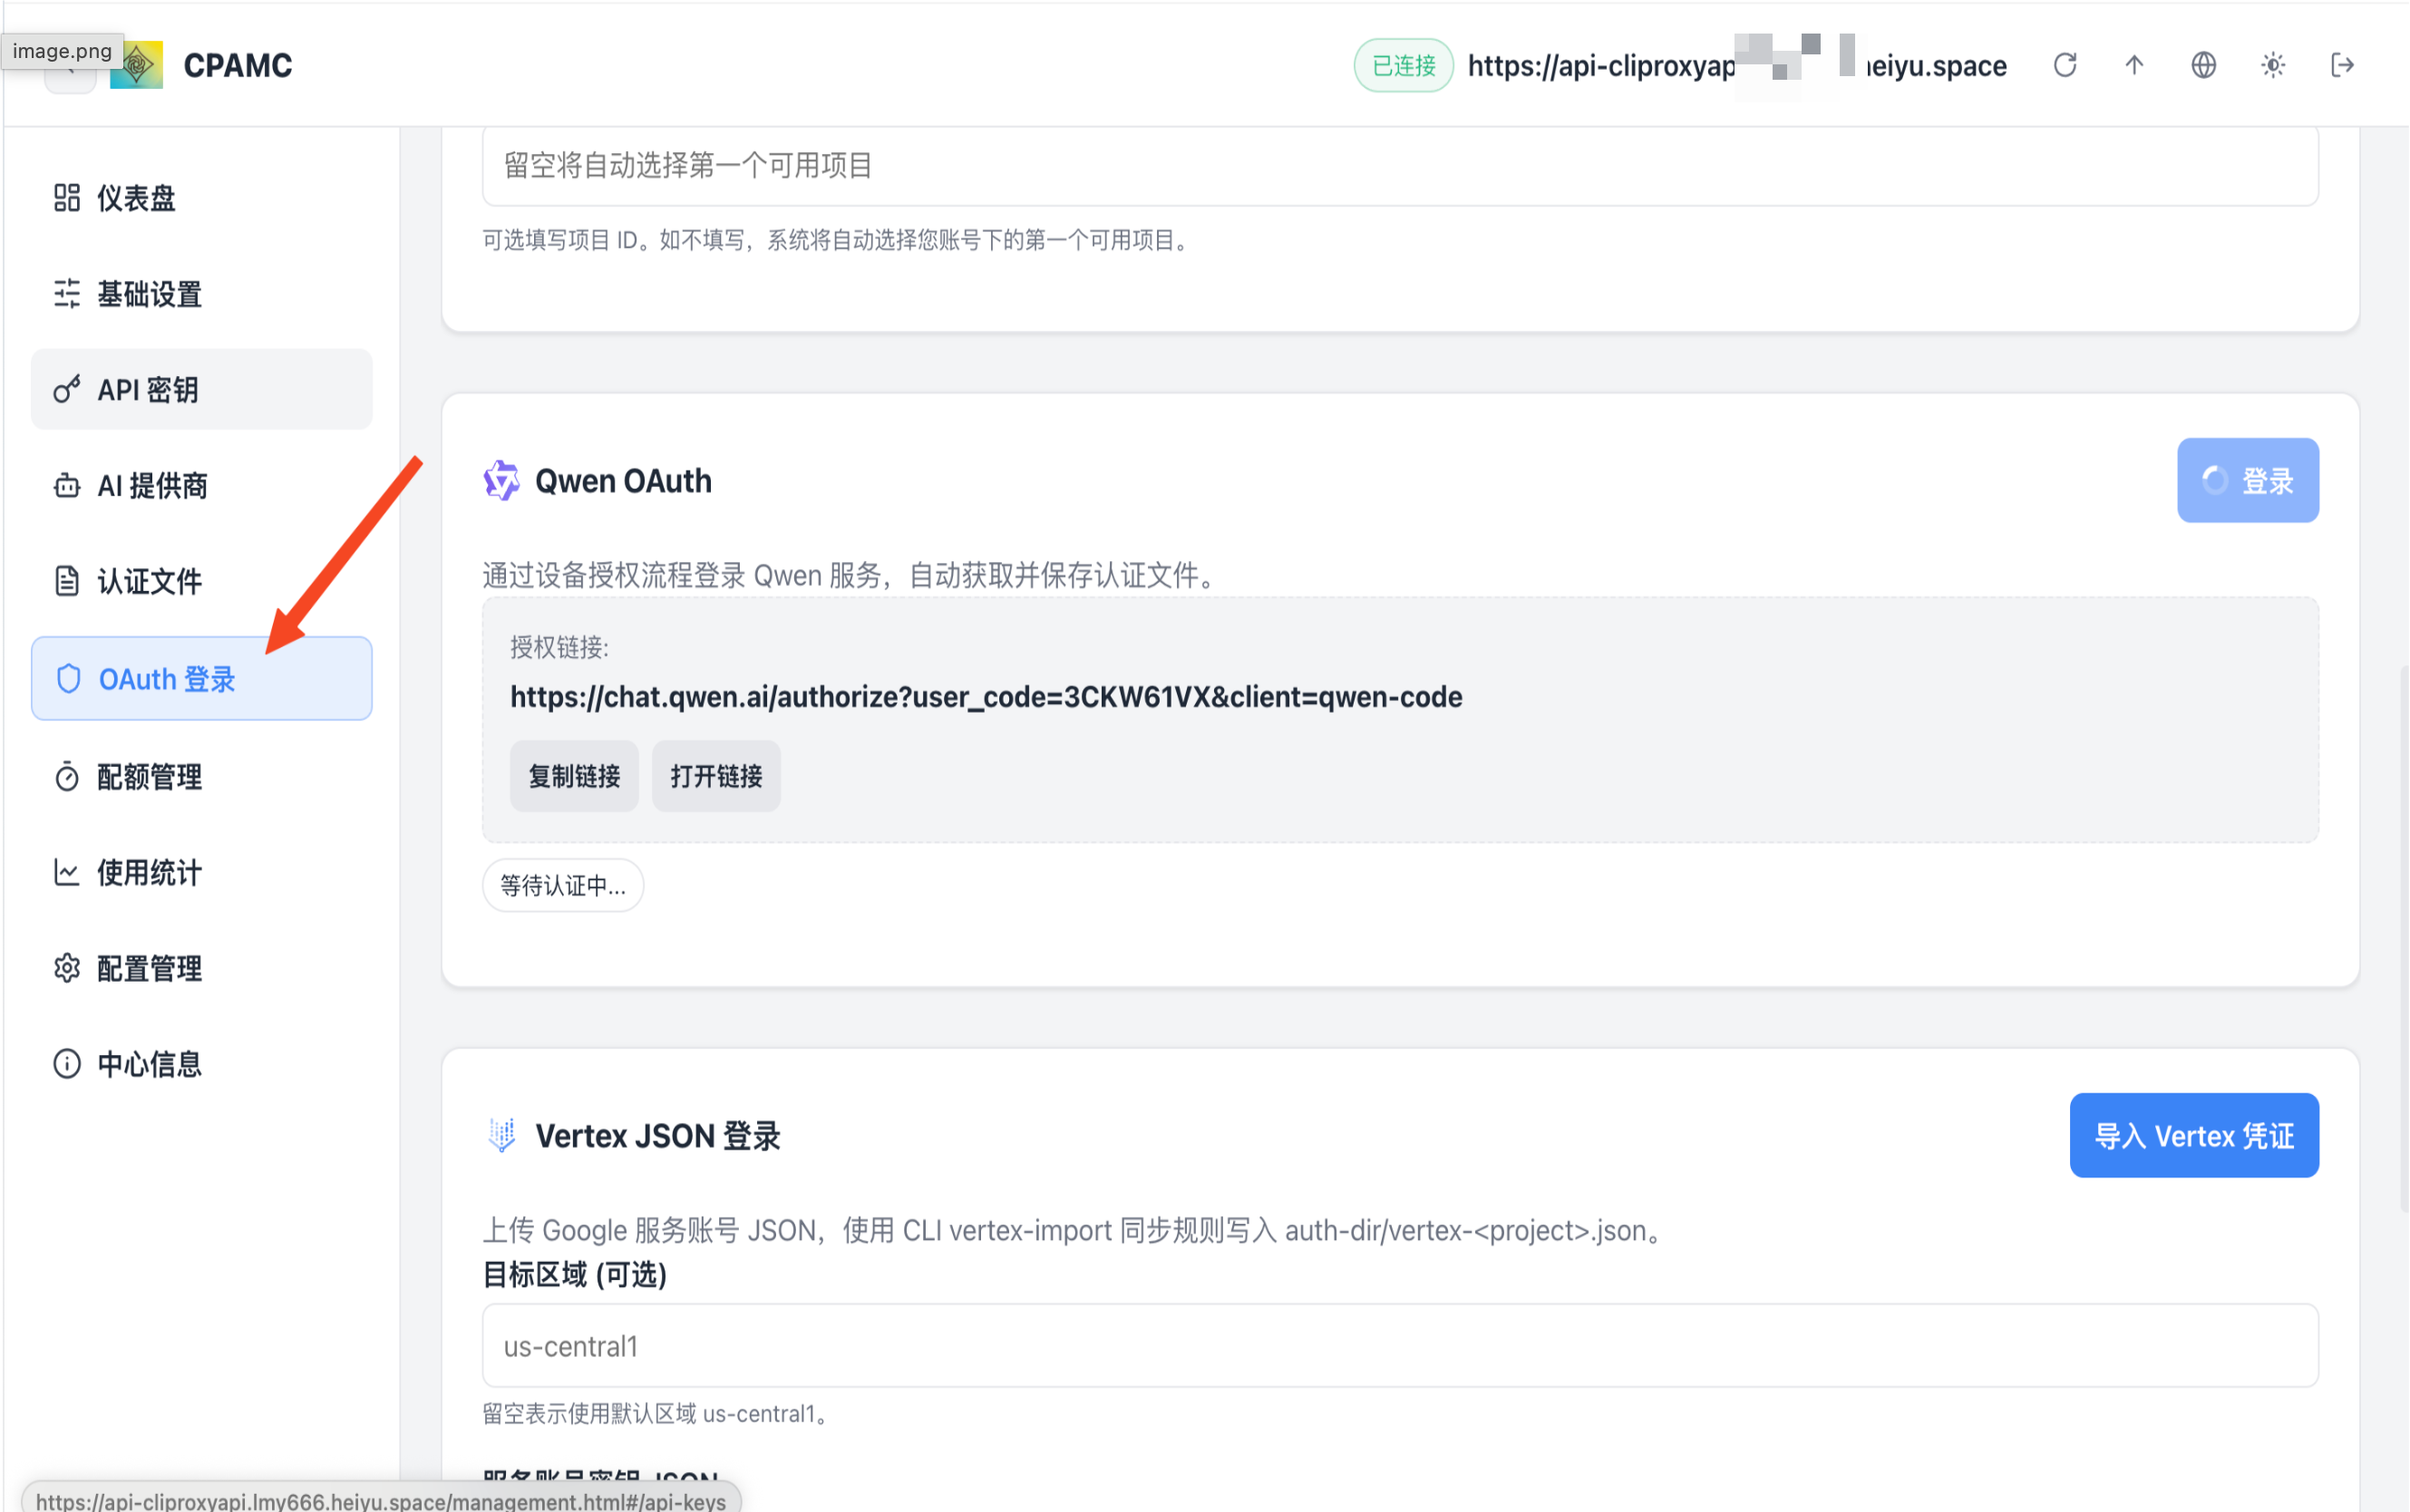Screen dimensions: 2410x1512
Task: Click the Vertex logo icon
Action: pos(502,1136)
